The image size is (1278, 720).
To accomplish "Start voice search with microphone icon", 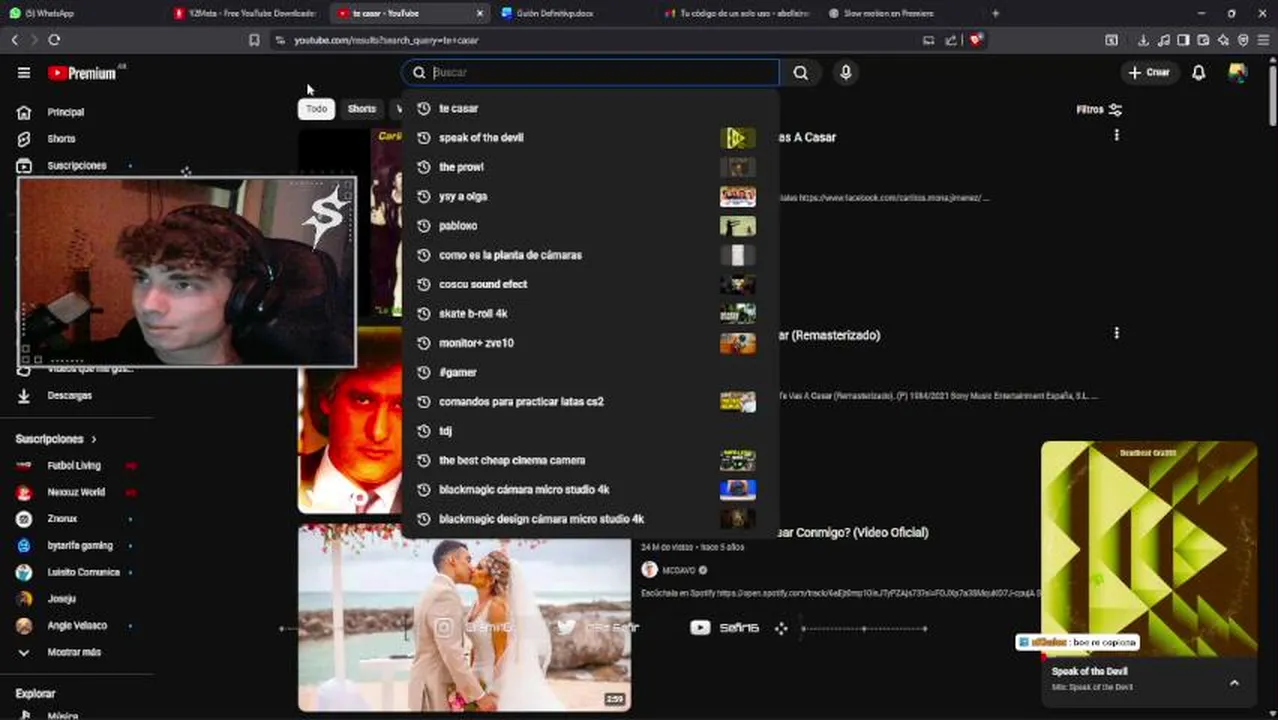I will pos(845,72).
